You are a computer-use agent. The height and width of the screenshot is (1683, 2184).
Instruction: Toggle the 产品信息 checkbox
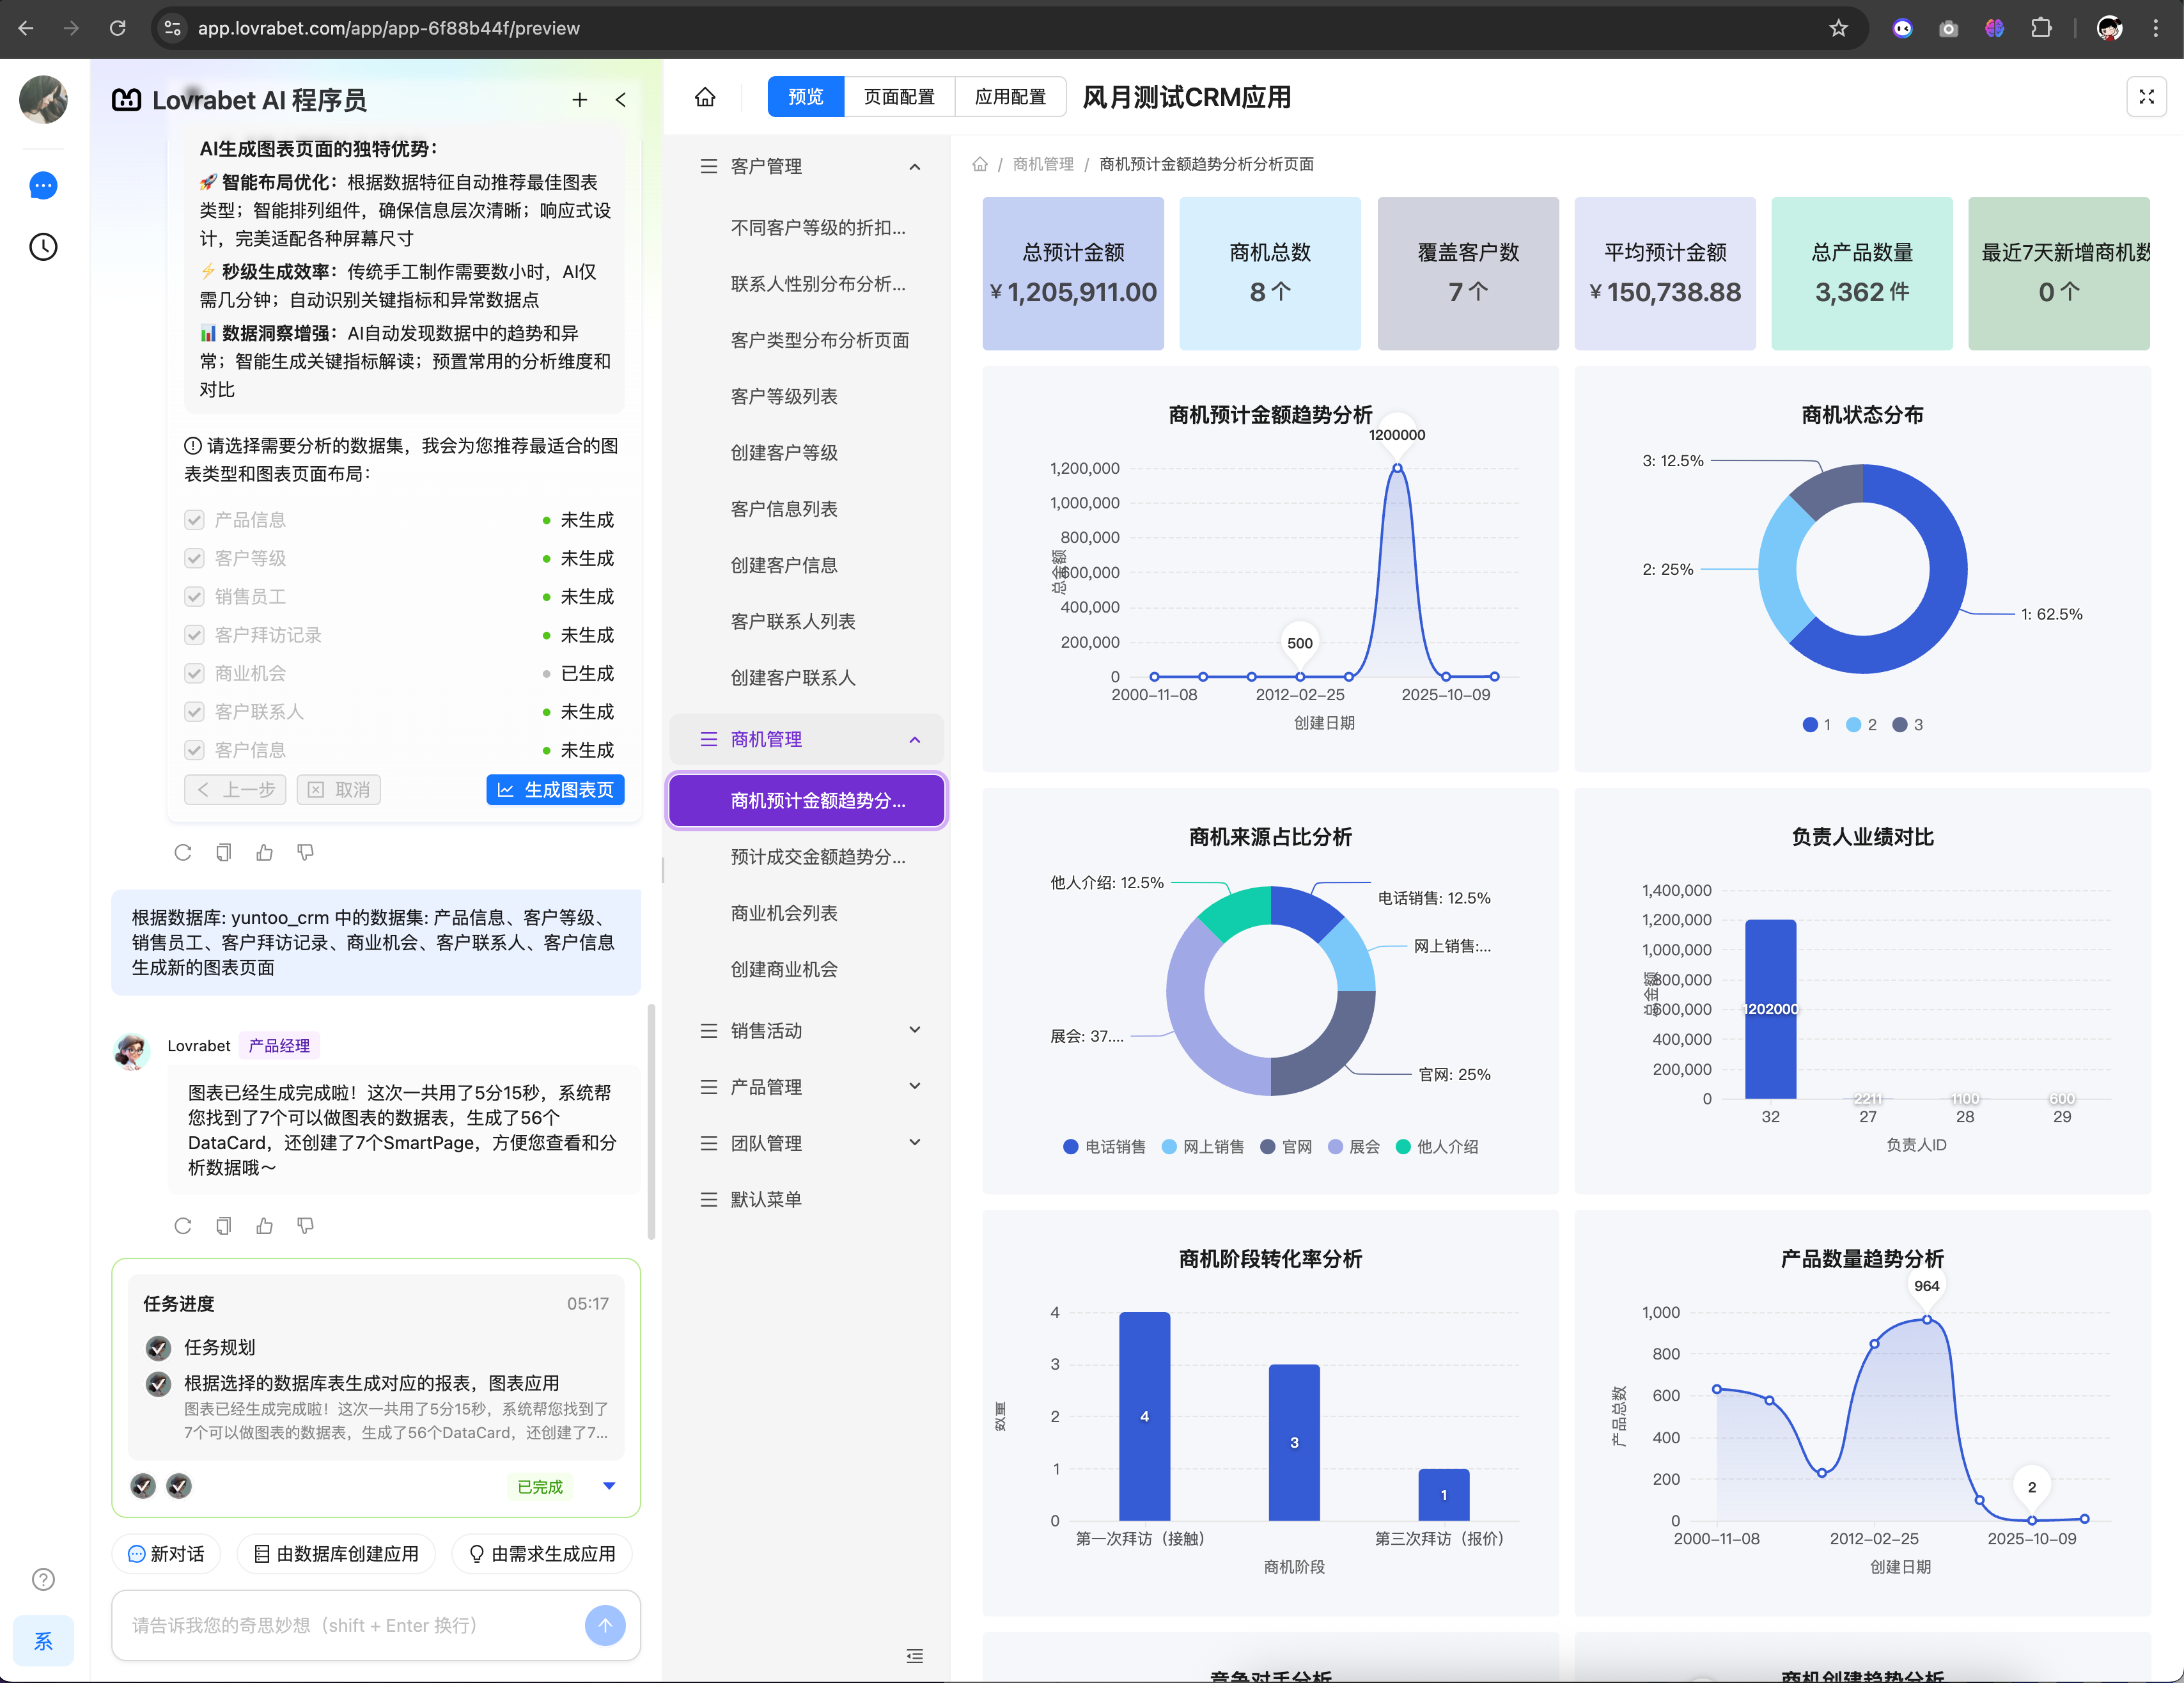pos(194,520)
